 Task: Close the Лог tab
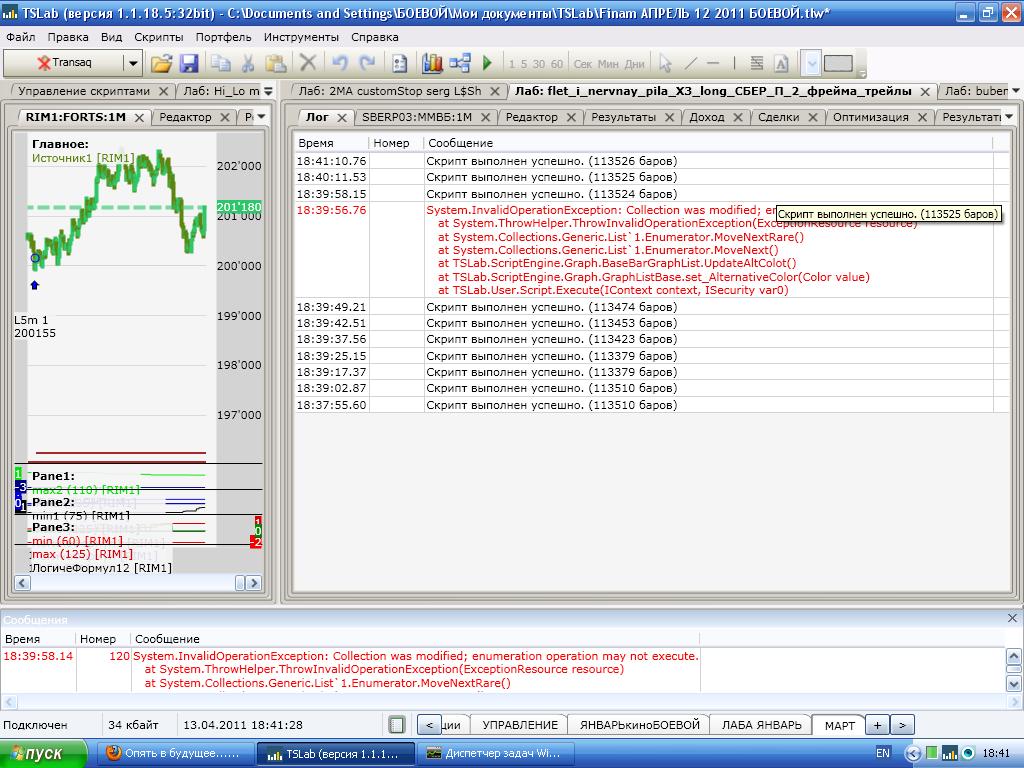click(x=341, y=117)
